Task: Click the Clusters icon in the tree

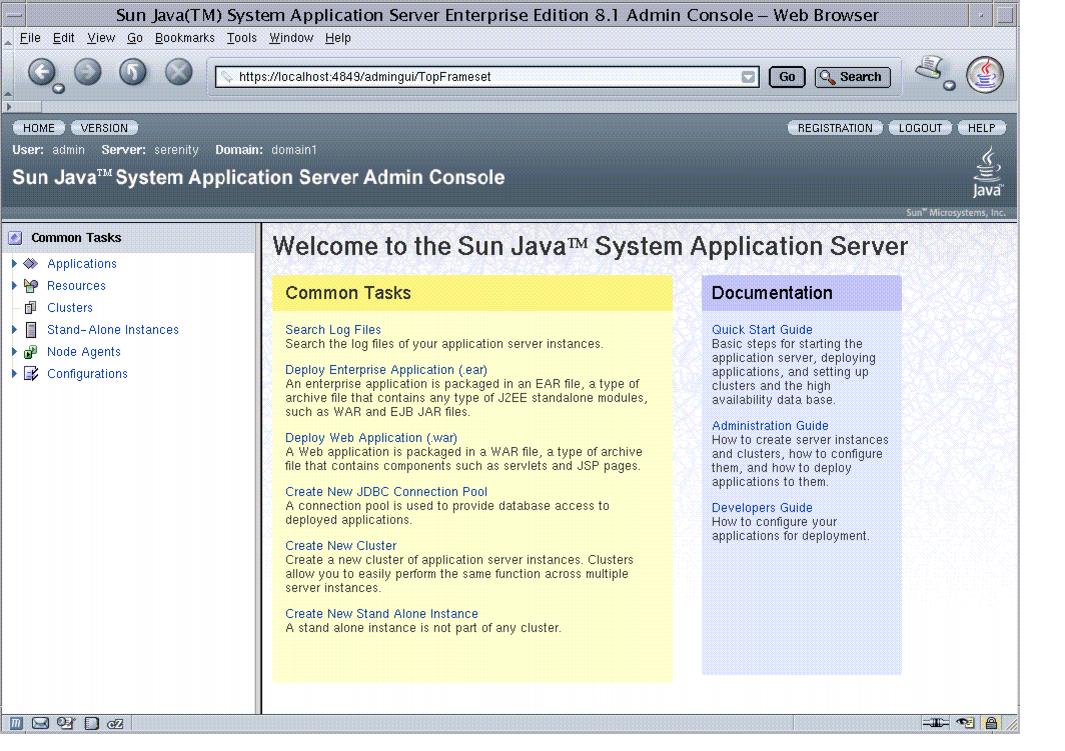Action: 31,308
